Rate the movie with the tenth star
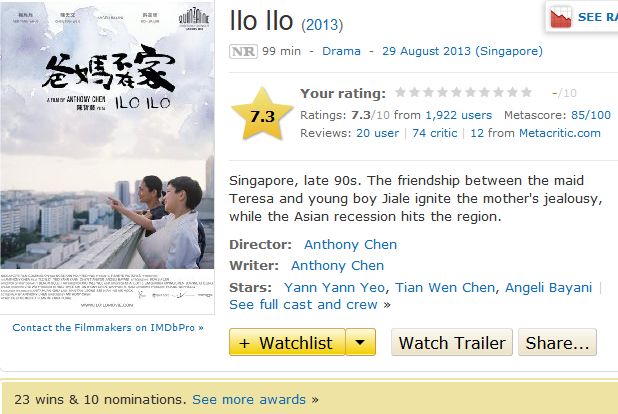This screenshot has width=618, height=414. (527, 93)
